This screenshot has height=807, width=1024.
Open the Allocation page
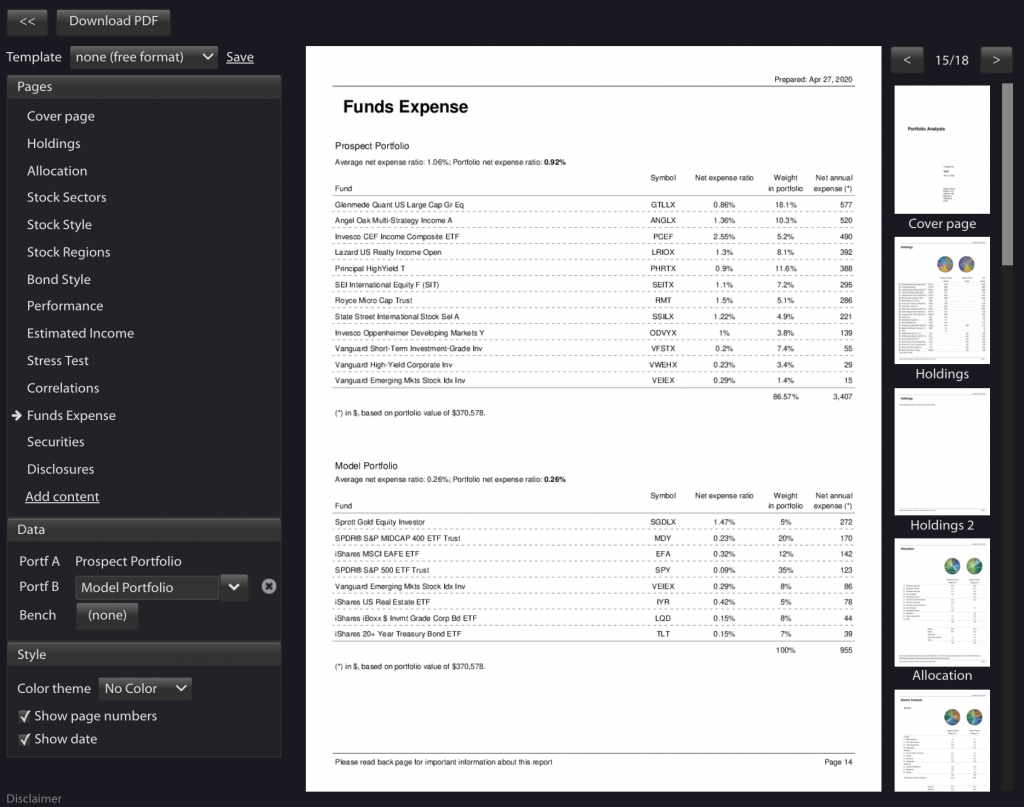click(57, 171)
